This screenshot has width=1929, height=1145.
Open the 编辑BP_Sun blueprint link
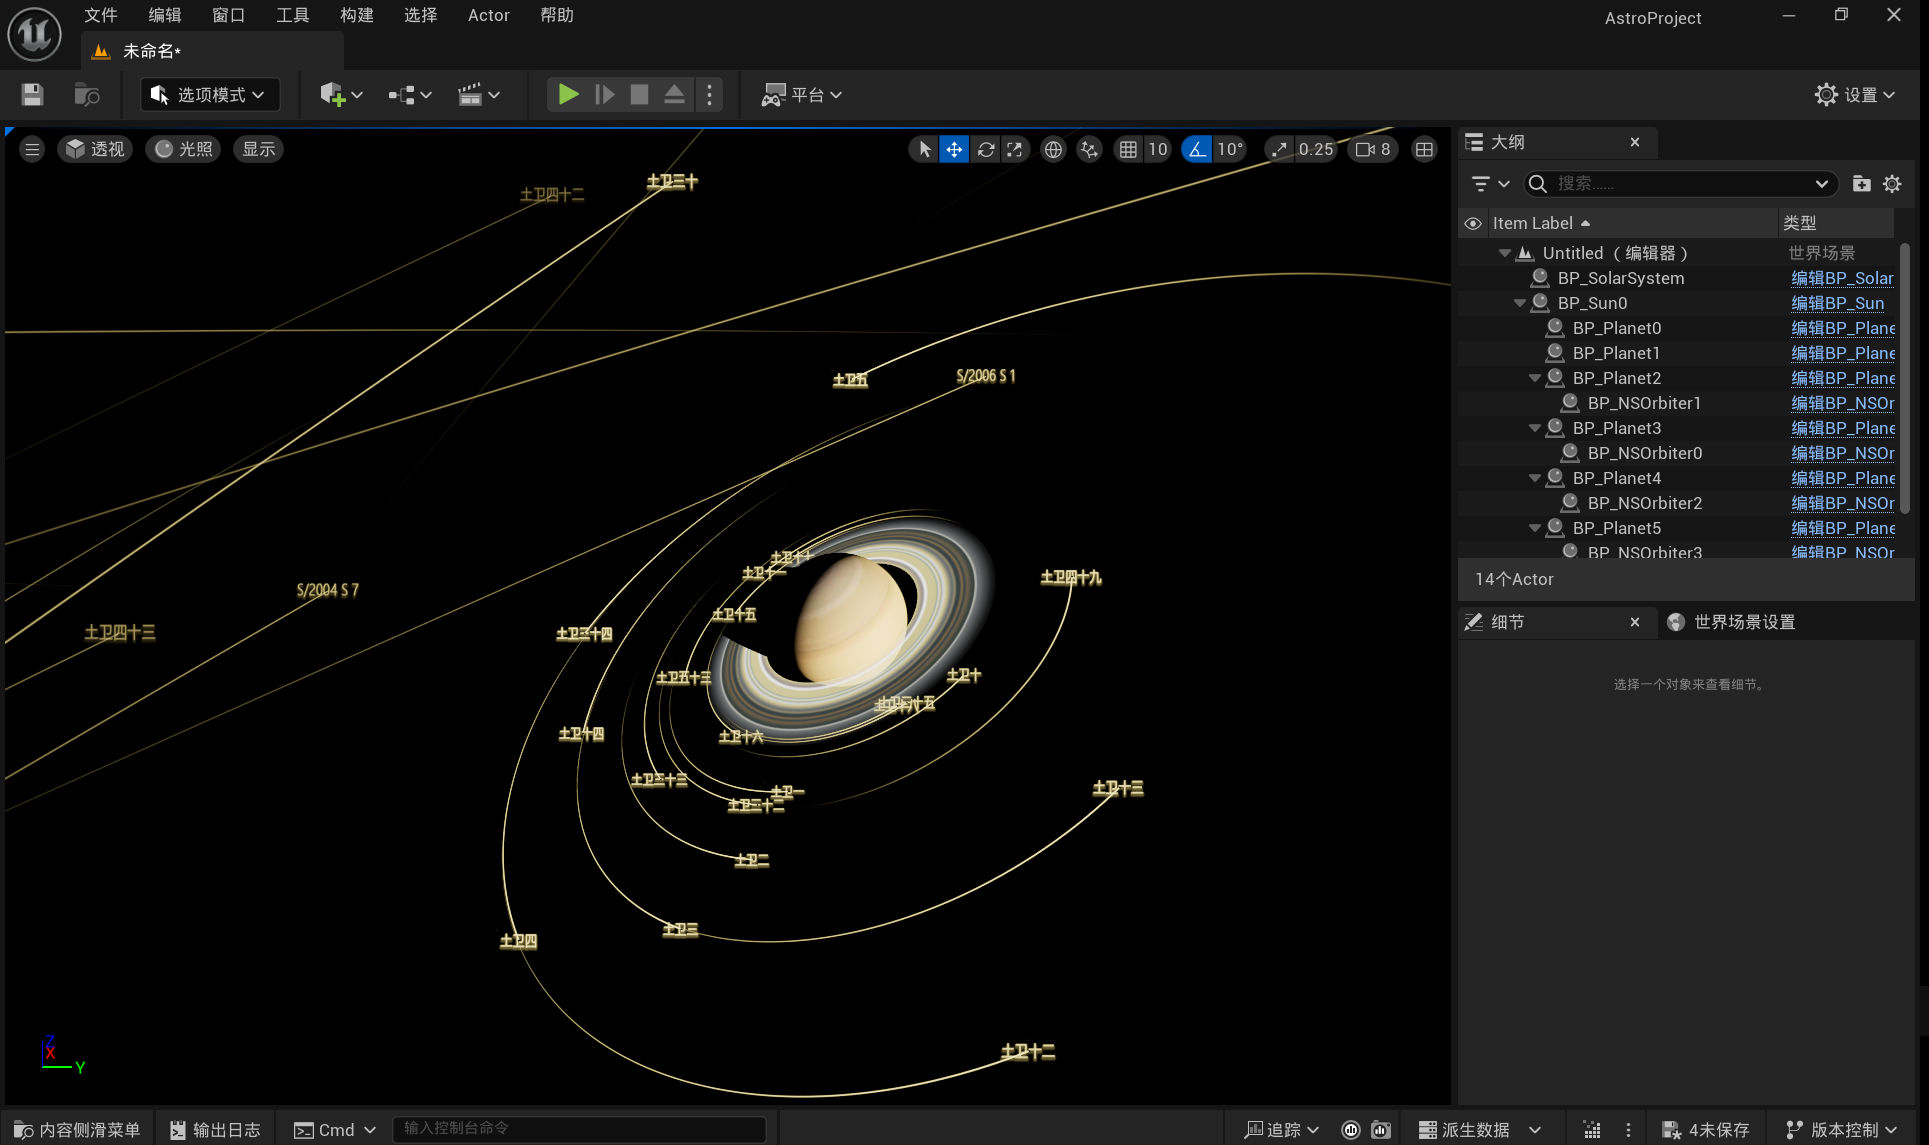1837,303
